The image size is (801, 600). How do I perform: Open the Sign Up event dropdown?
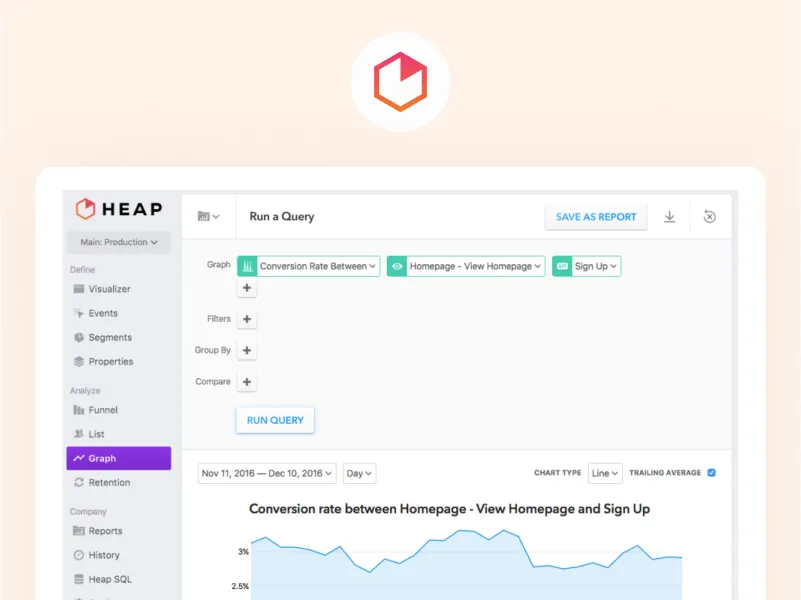coord(586,266)
